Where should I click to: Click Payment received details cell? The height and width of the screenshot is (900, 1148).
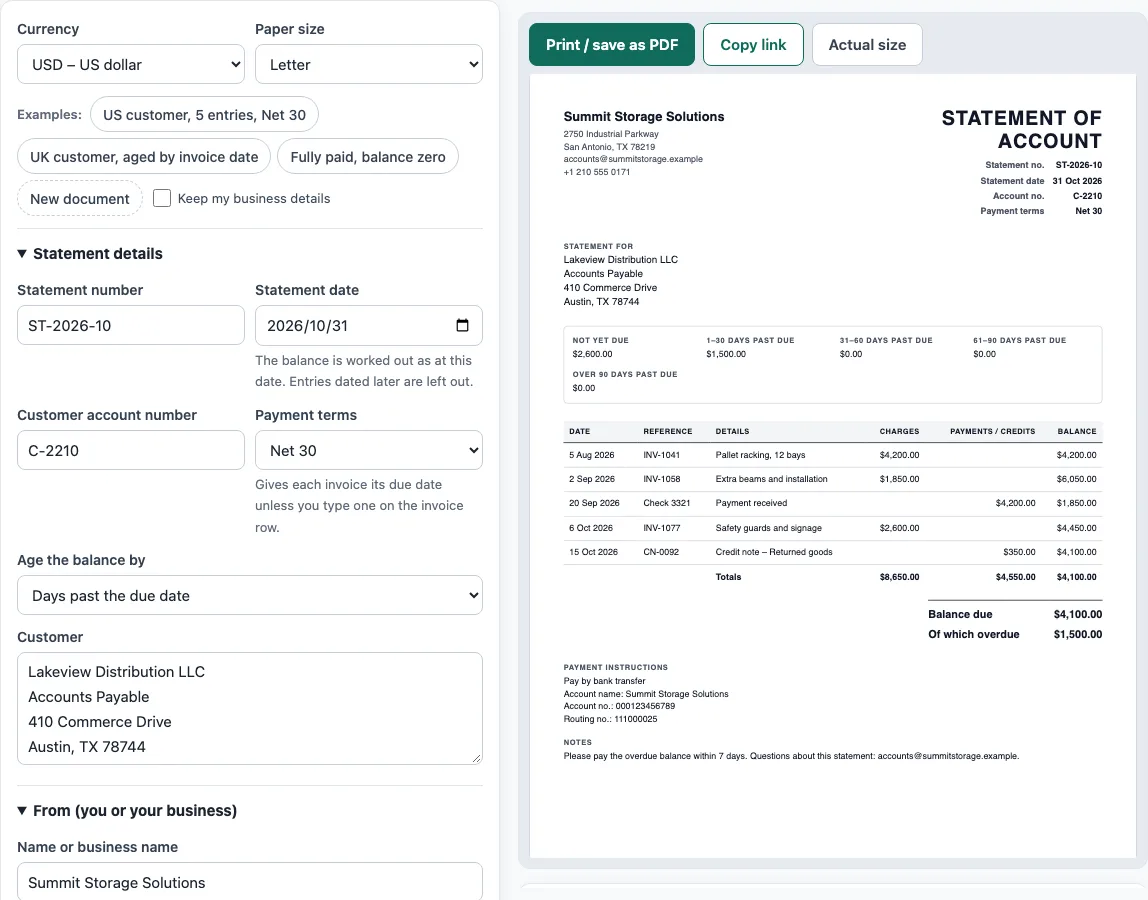click(751, 503)
